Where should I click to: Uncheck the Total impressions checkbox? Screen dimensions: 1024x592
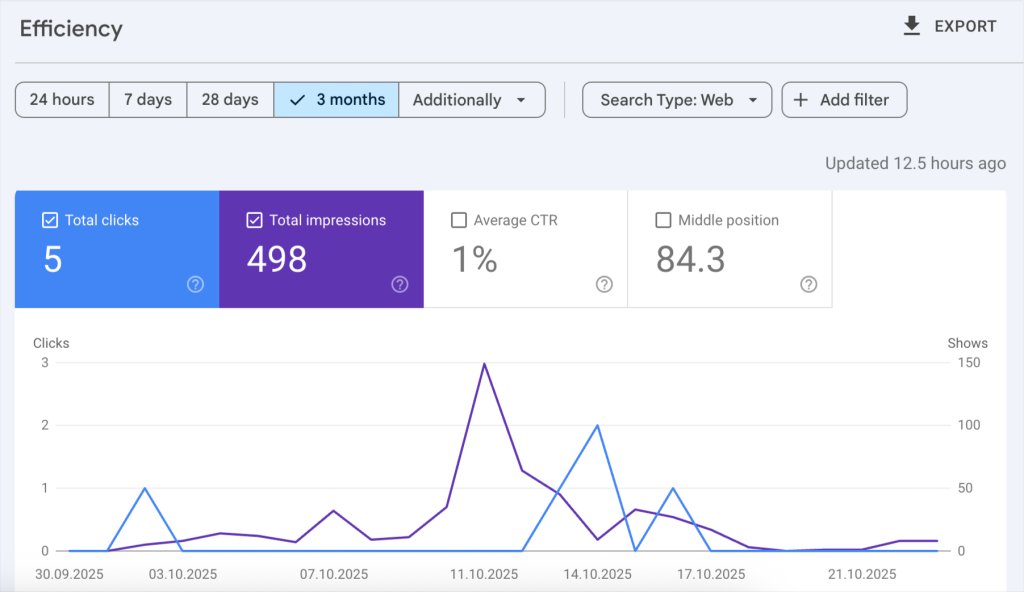click(254, 220)
